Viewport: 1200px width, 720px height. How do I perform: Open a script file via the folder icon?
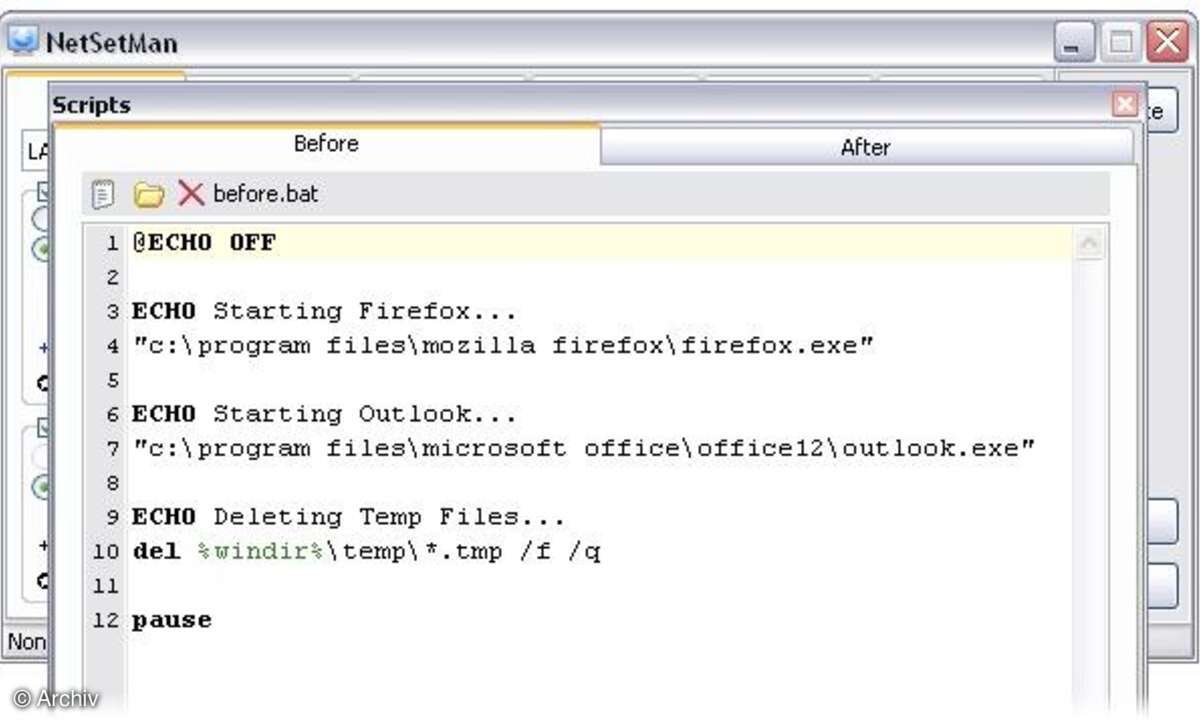148,194
